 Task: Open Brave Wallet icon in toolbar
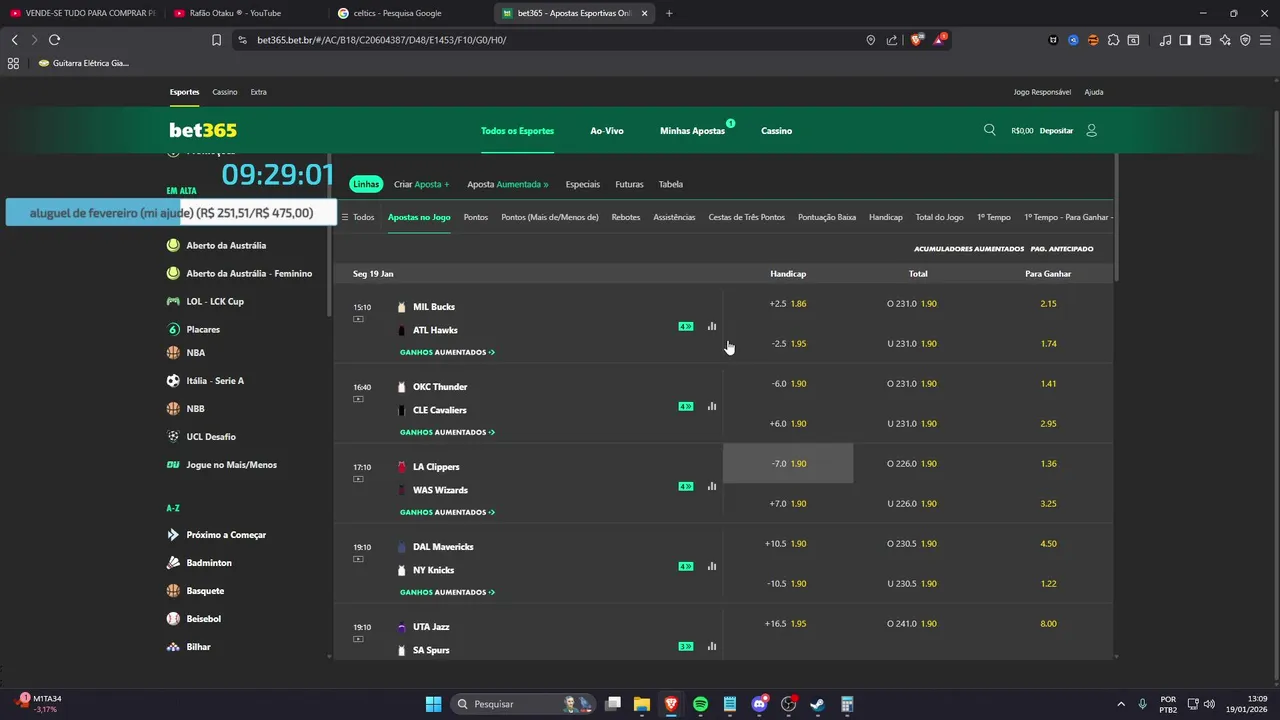(1205, 40)
